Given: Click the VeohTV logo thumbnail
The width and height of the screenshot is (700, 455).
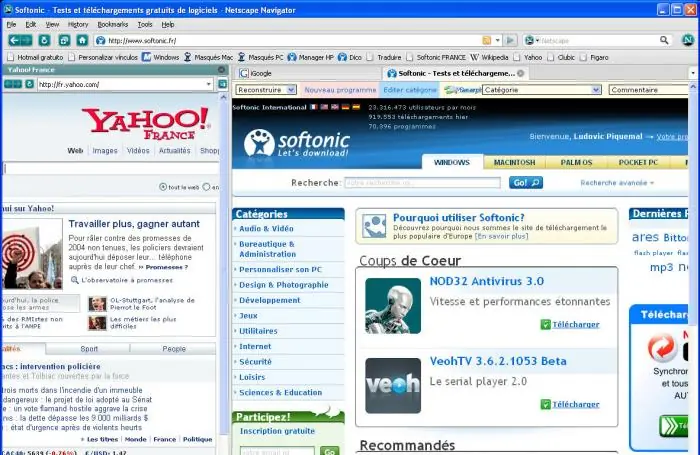Looking at the screenshot, I should tap(393, 386).
